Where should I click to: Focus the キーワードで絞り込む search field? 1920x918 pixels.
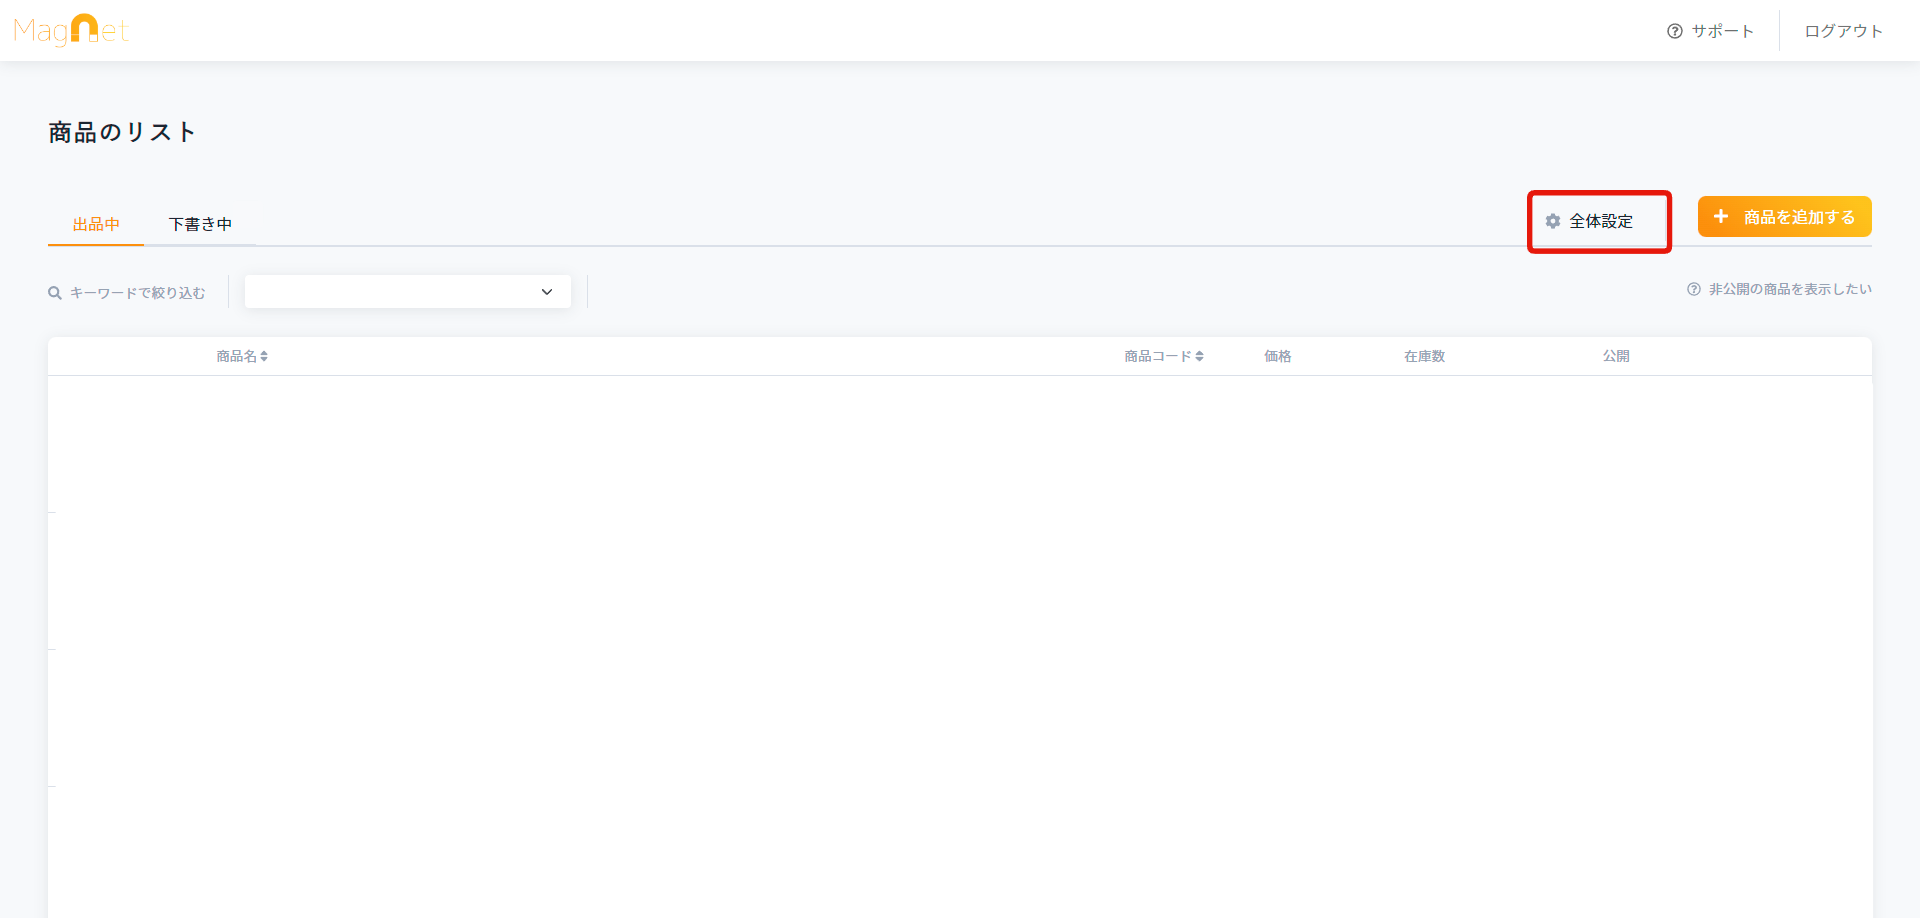click(x=138, y=293)
